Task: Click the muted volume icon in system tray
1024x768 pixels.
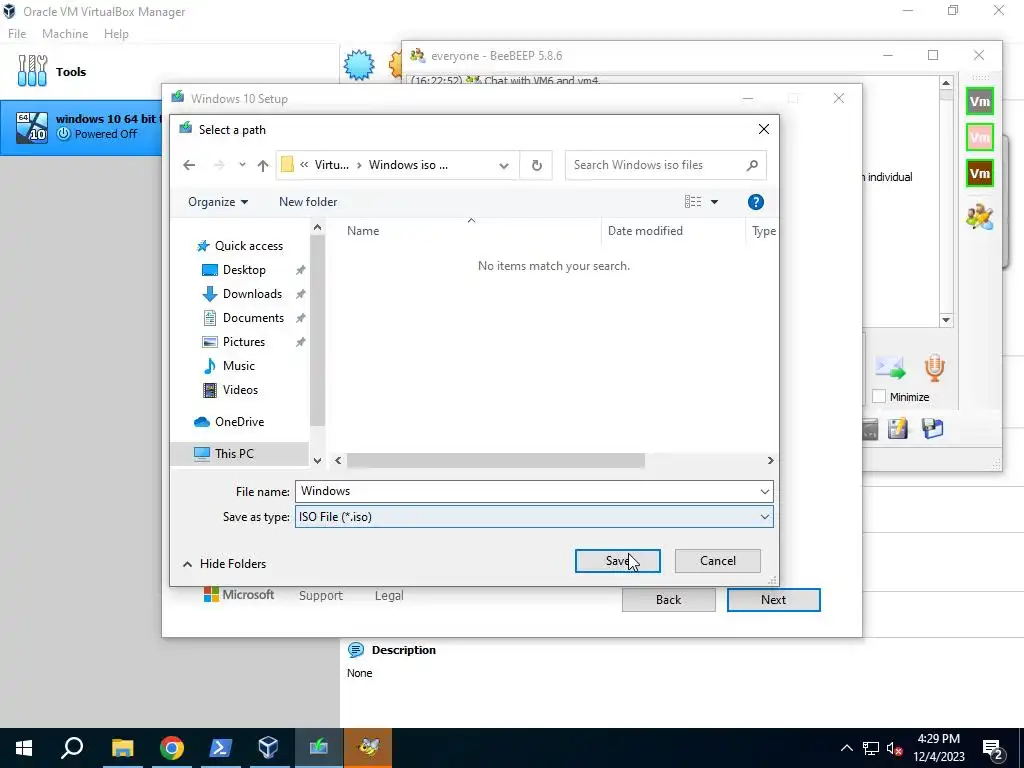Action: [x=894, y=748]
